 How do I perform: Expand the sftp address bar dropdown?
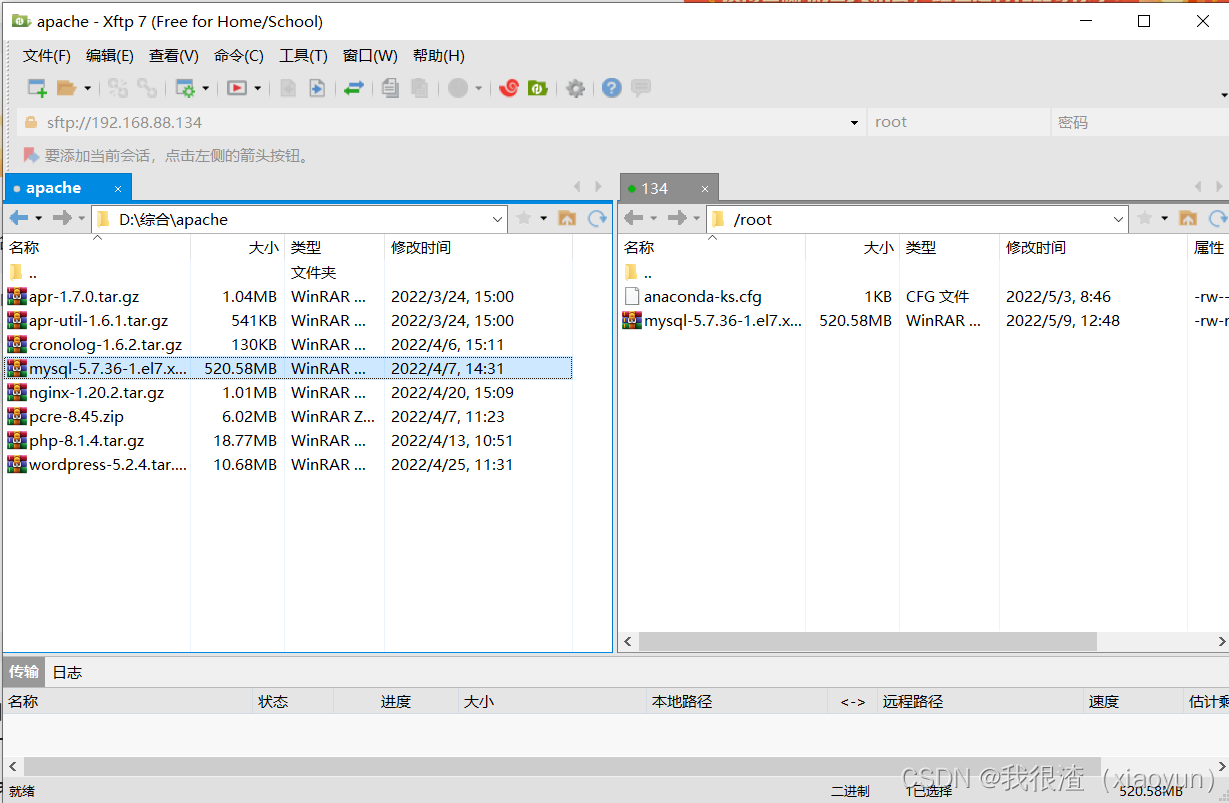click(854, 123)
